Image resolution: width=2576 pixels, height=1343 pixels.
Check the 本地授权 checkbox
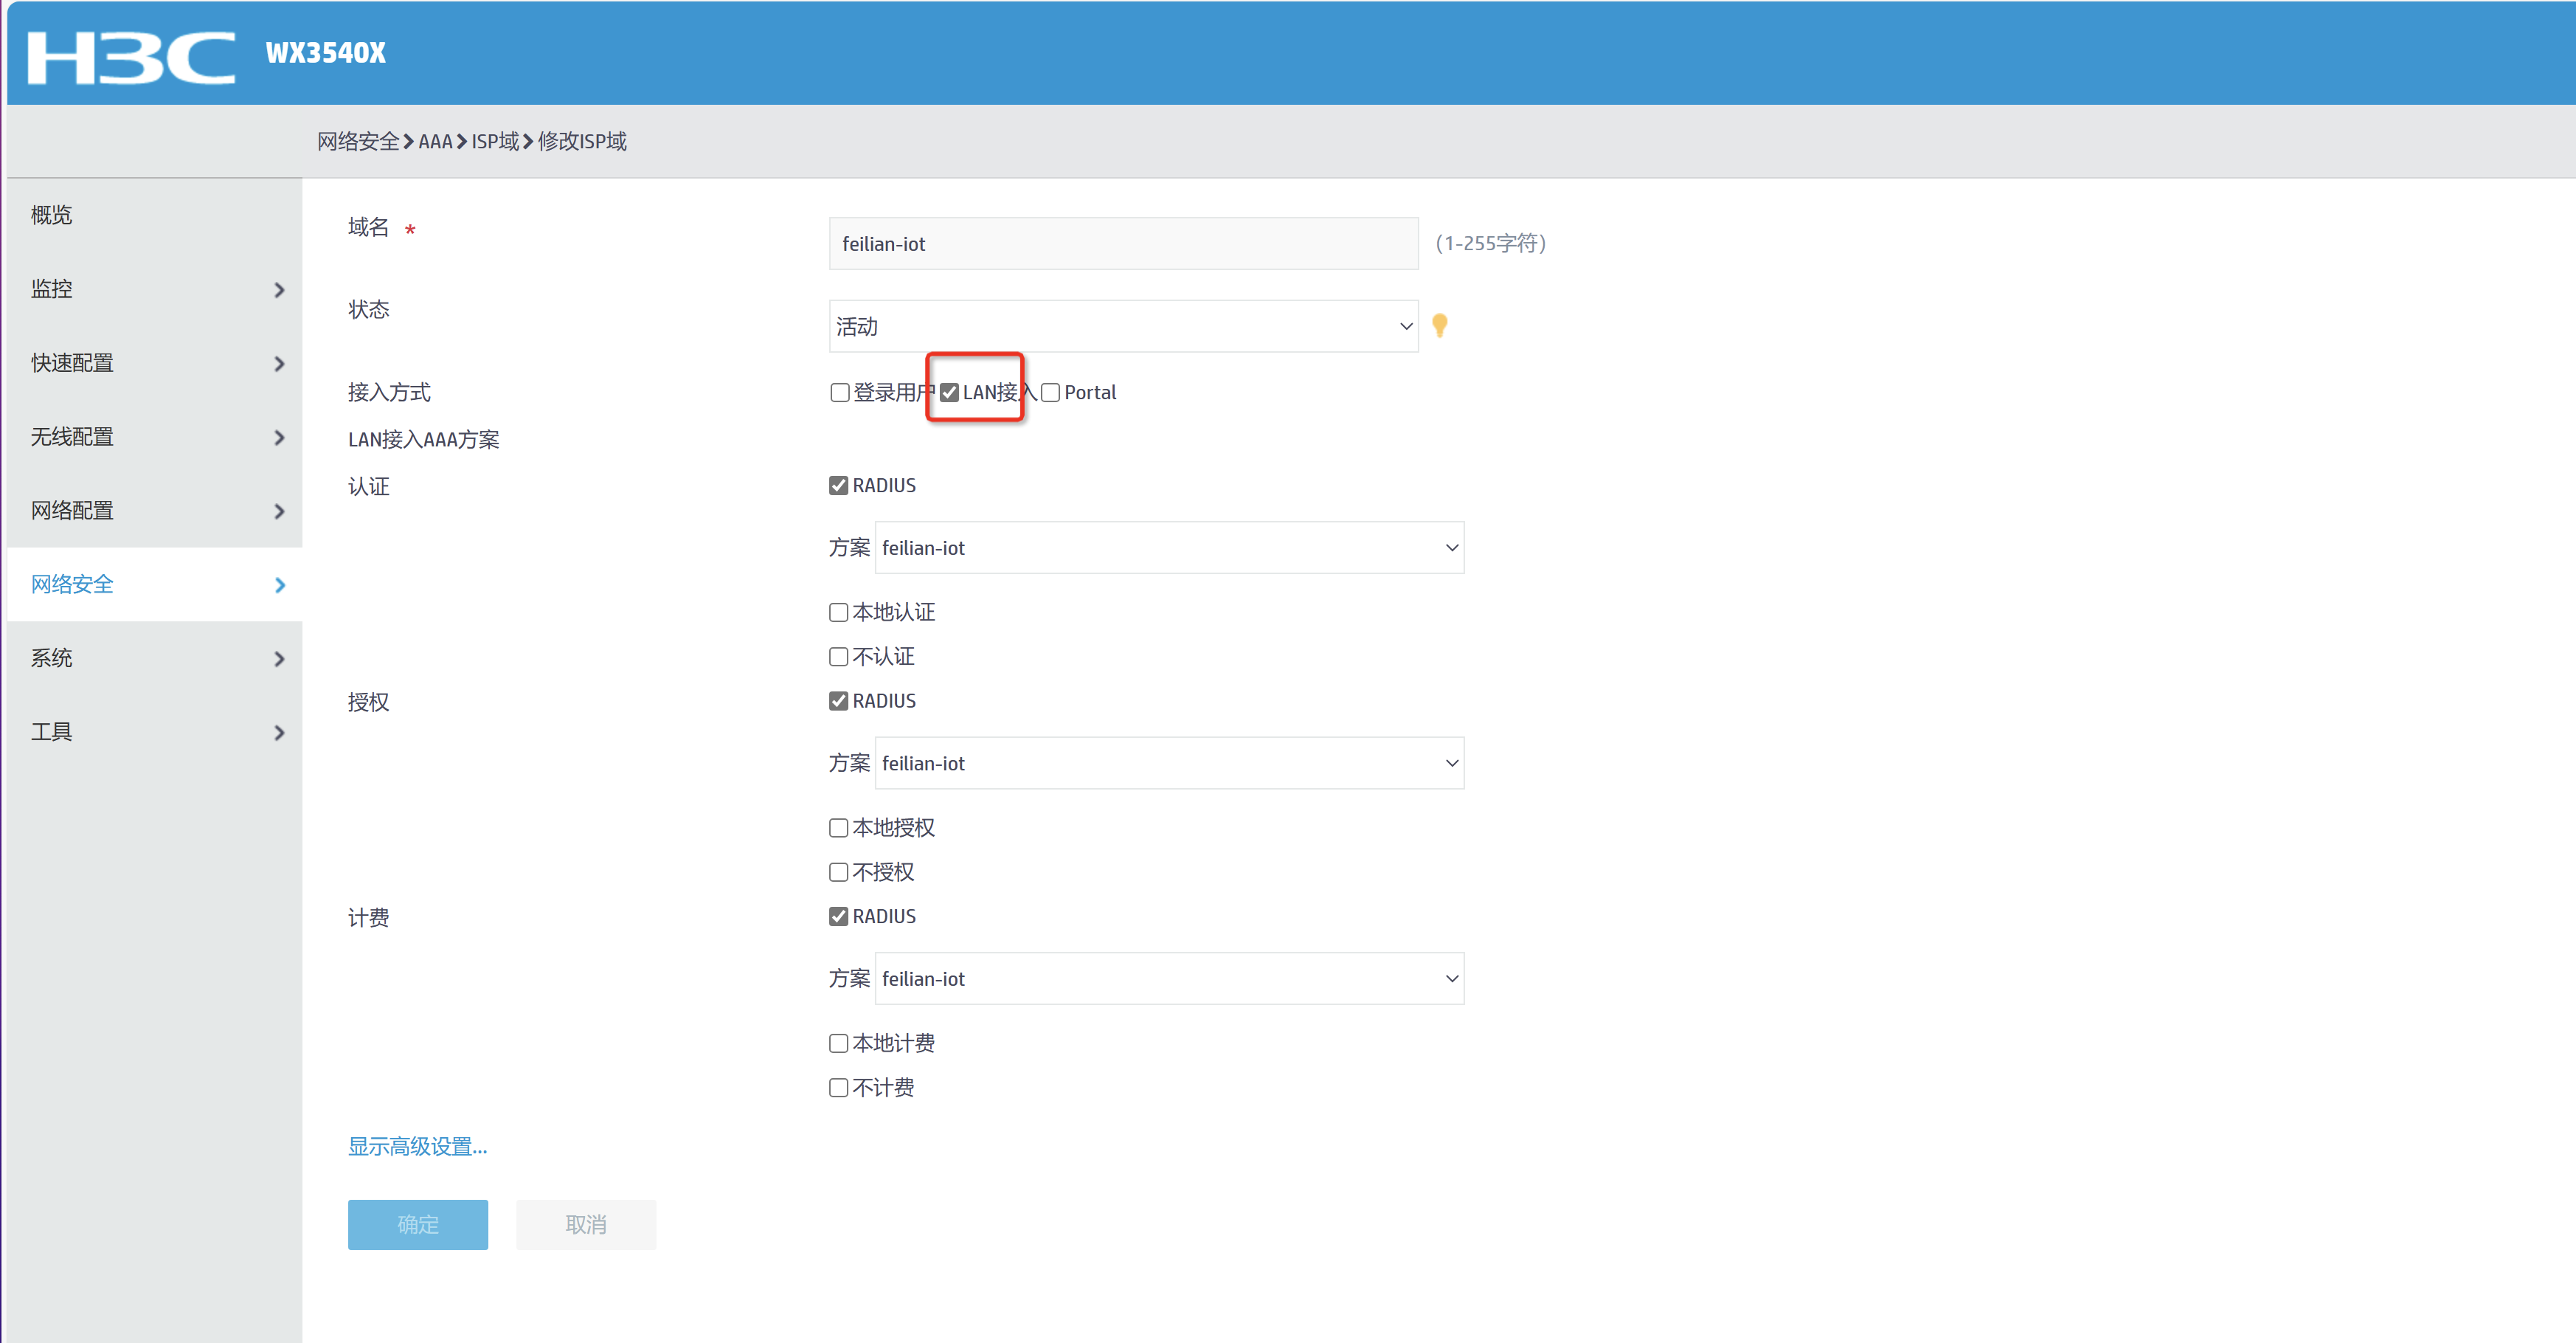click(838, 828)
